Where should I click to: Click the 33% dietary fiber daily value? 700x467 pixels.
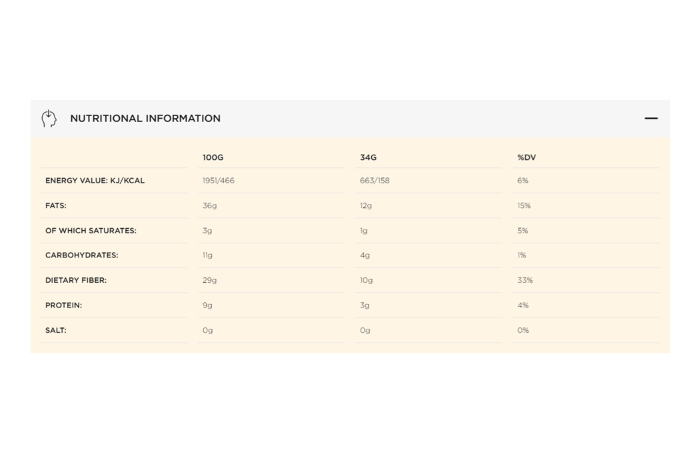[524, 281]
